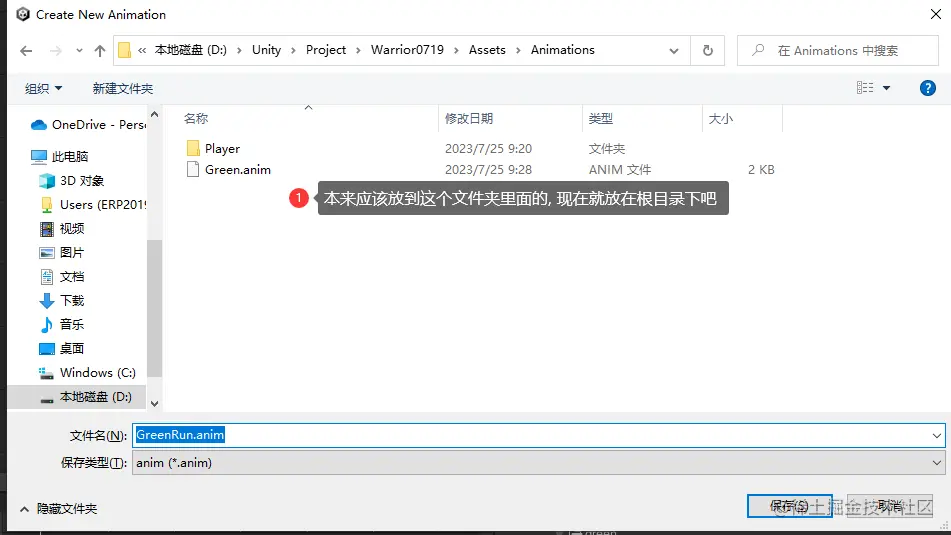Image resolution: width=951 pixels, height=535 pixels.
Task: Select the Green.anim file
Action: pos(238,170)
